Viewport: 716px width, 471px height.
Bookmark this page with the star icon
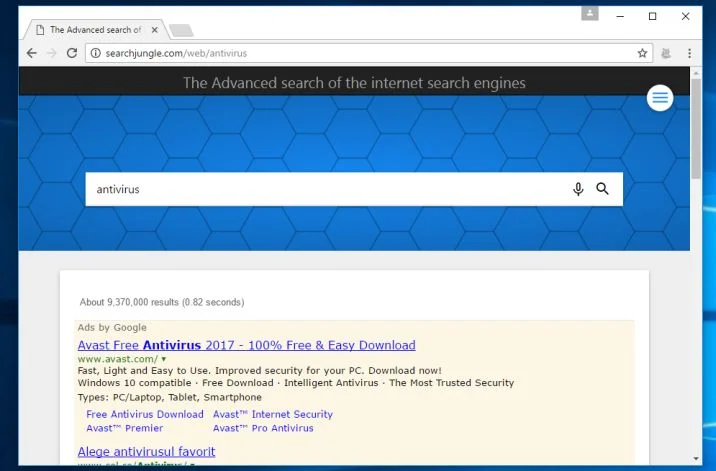click(x=642, y=53)
